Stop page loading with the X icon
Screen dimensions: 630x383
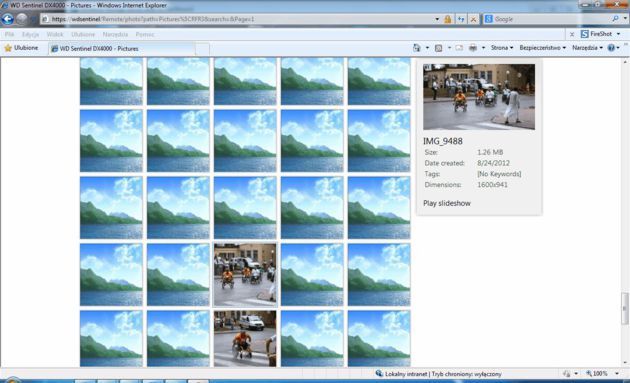coord(473,19)
